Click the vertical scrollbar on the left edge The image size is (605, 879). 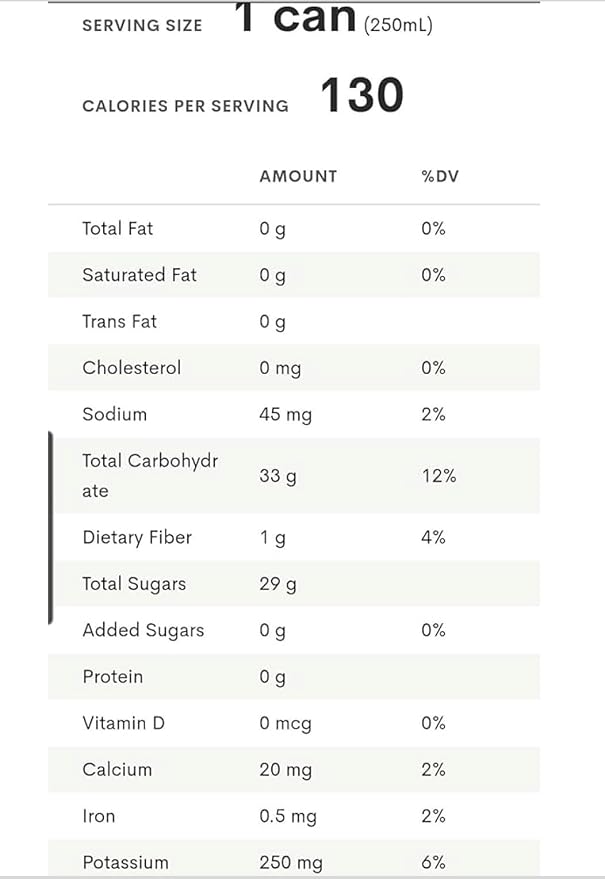pyautogui.click(x=50, y=528)
